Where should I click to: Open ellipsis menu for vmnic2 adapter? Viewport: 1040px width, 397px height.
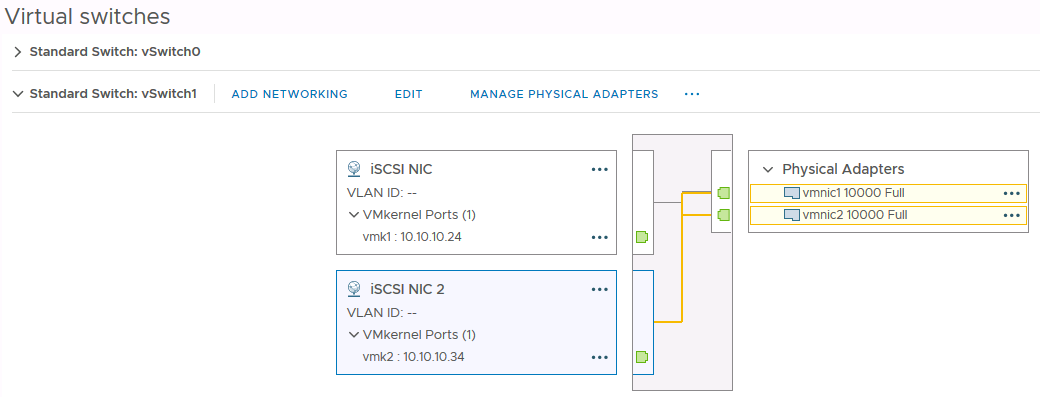pyautogui.click(x=1011, y=215)
